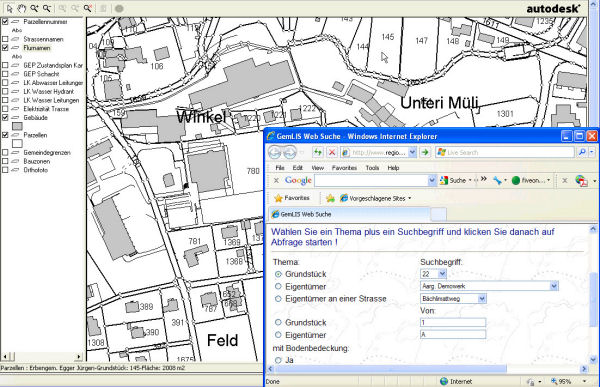This screenshot has height=387, width=600.
Task: Click the Von Eigentümer input field with A
Action: pyautogui.click(x=453, y=335)
